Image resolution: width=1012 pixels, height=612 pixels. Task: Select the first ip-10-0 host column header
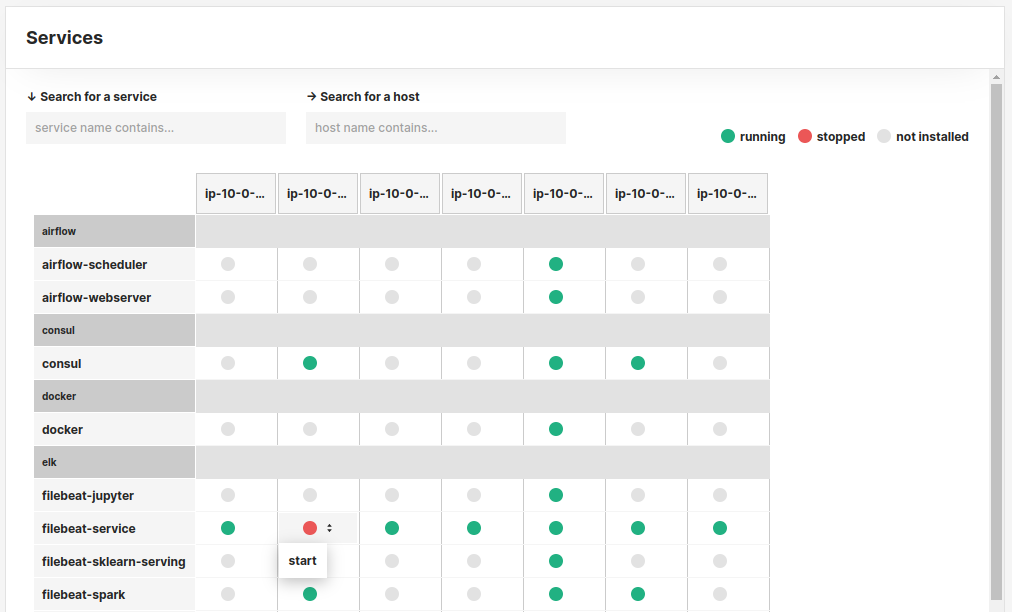tap(236, 193)
